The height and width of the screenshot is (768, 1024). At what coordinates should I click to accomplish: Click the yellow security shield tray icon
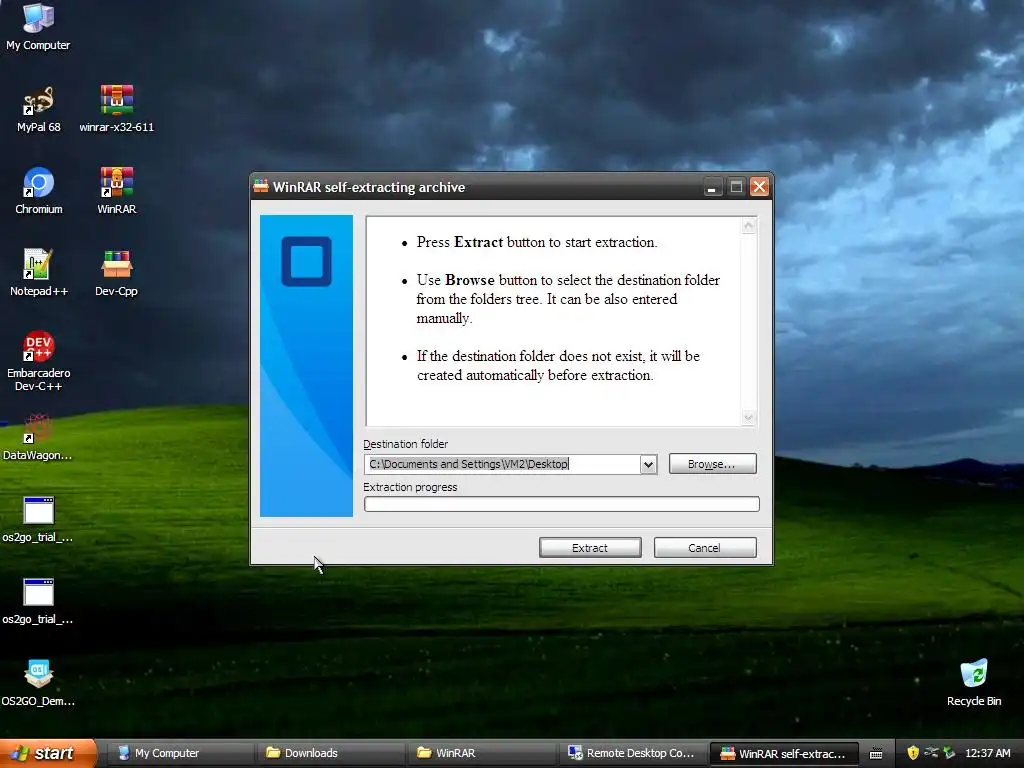(913, 753)
